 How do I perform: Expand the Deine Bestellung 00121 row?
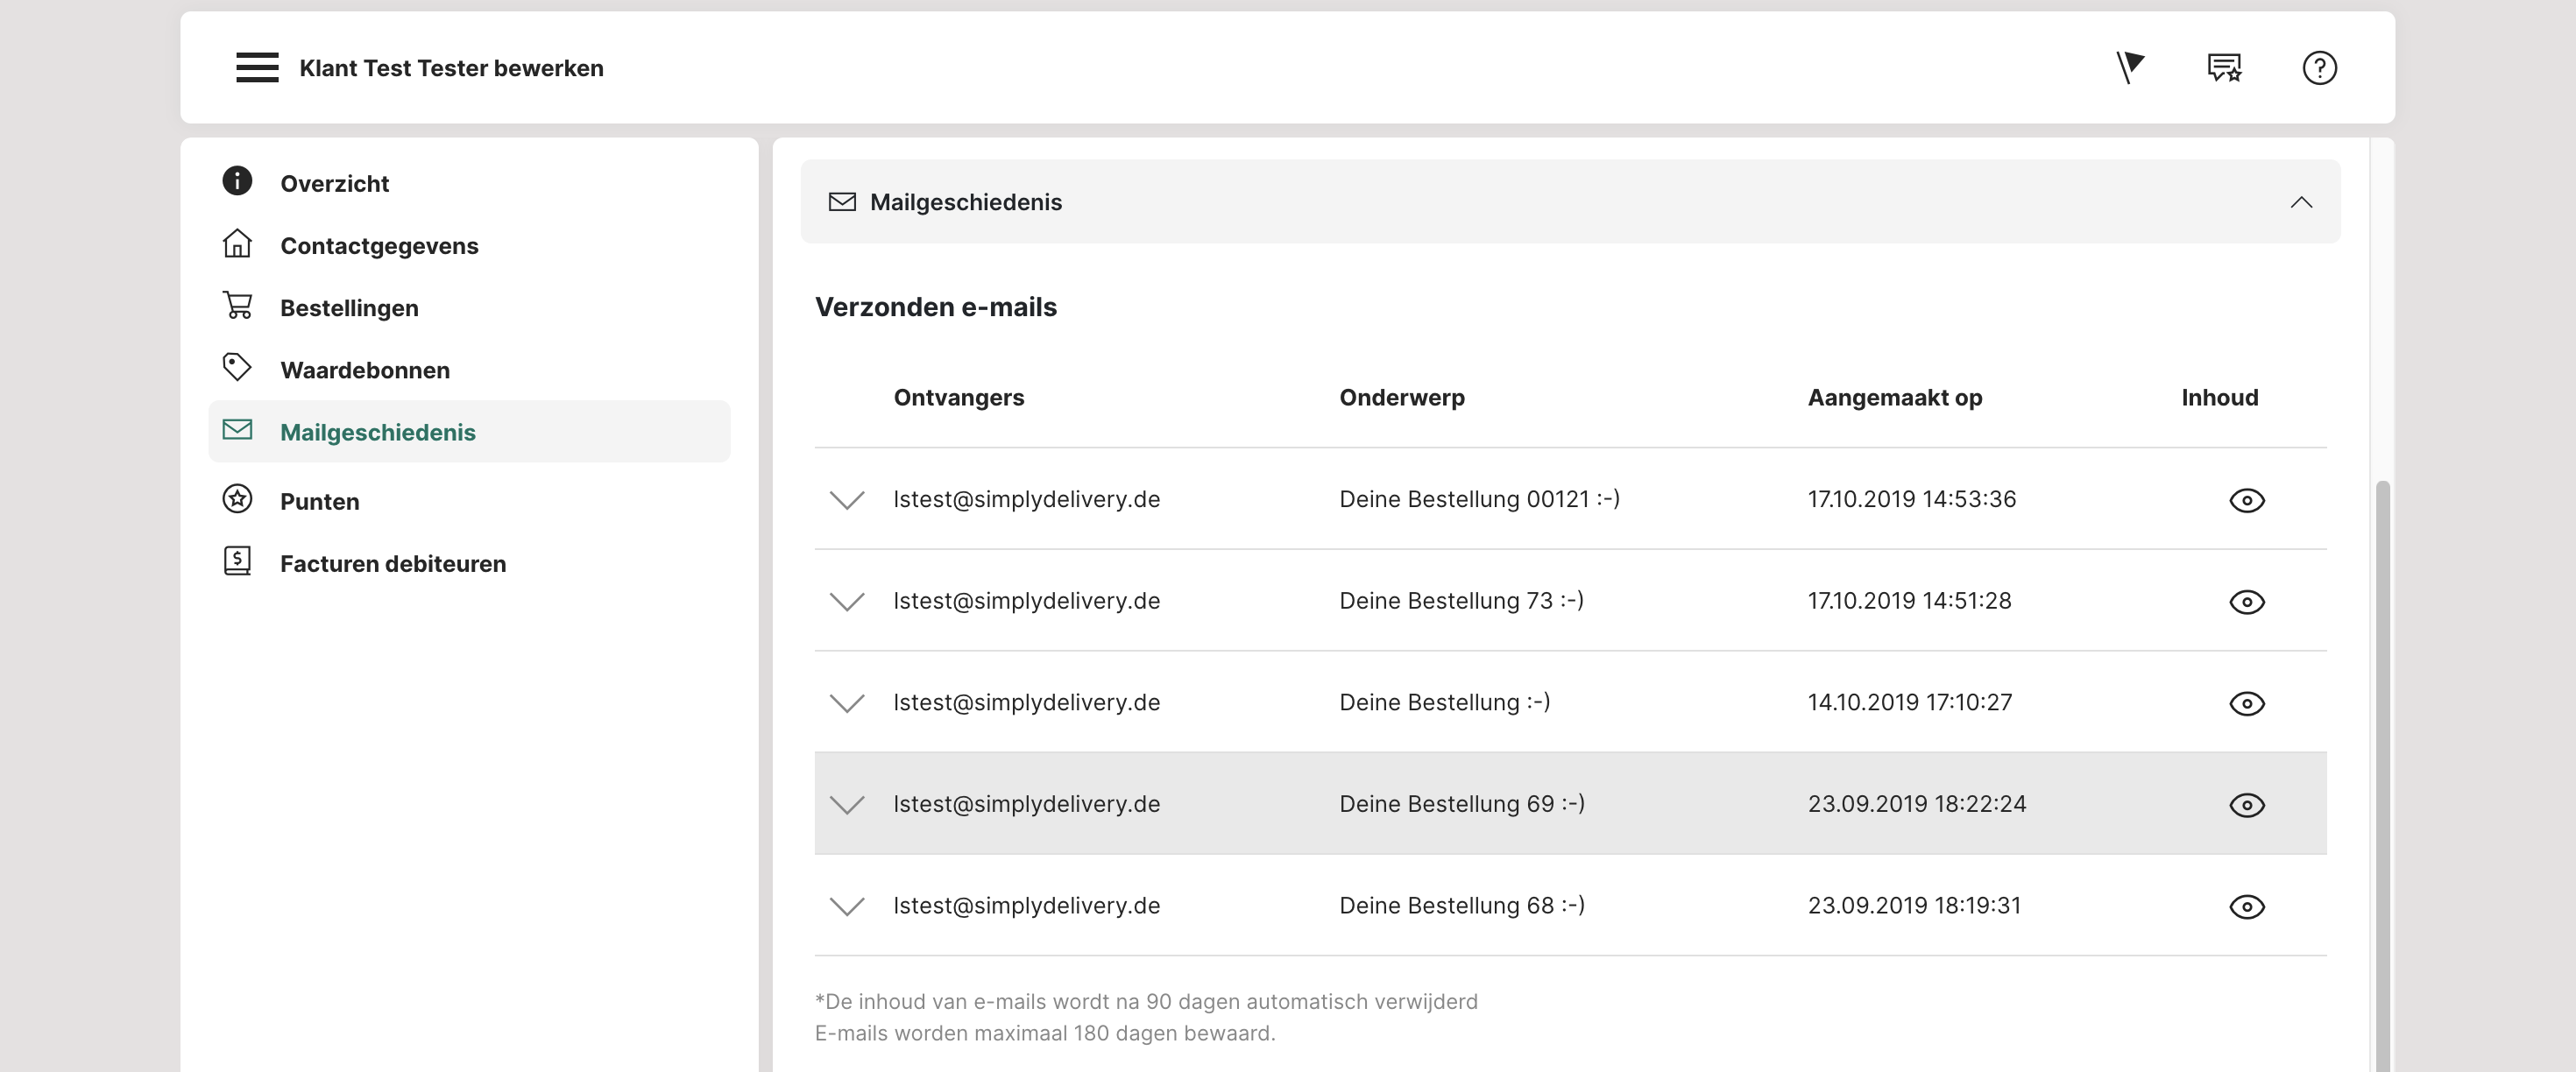pos(847,500)
